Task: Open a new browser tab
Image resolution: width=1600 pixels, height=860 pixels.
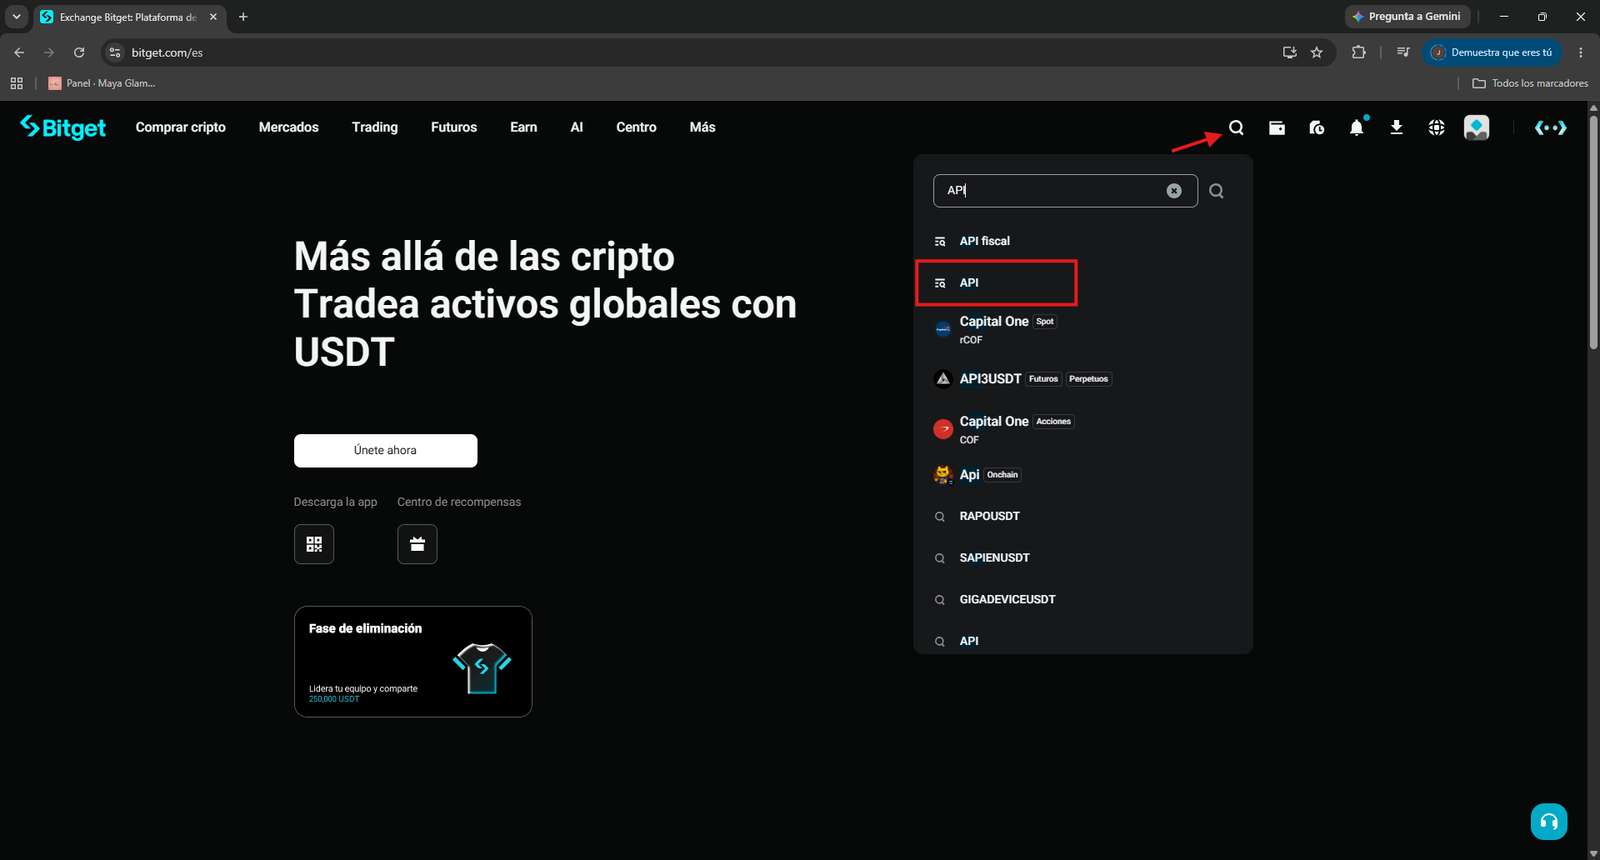Action: 243,17
